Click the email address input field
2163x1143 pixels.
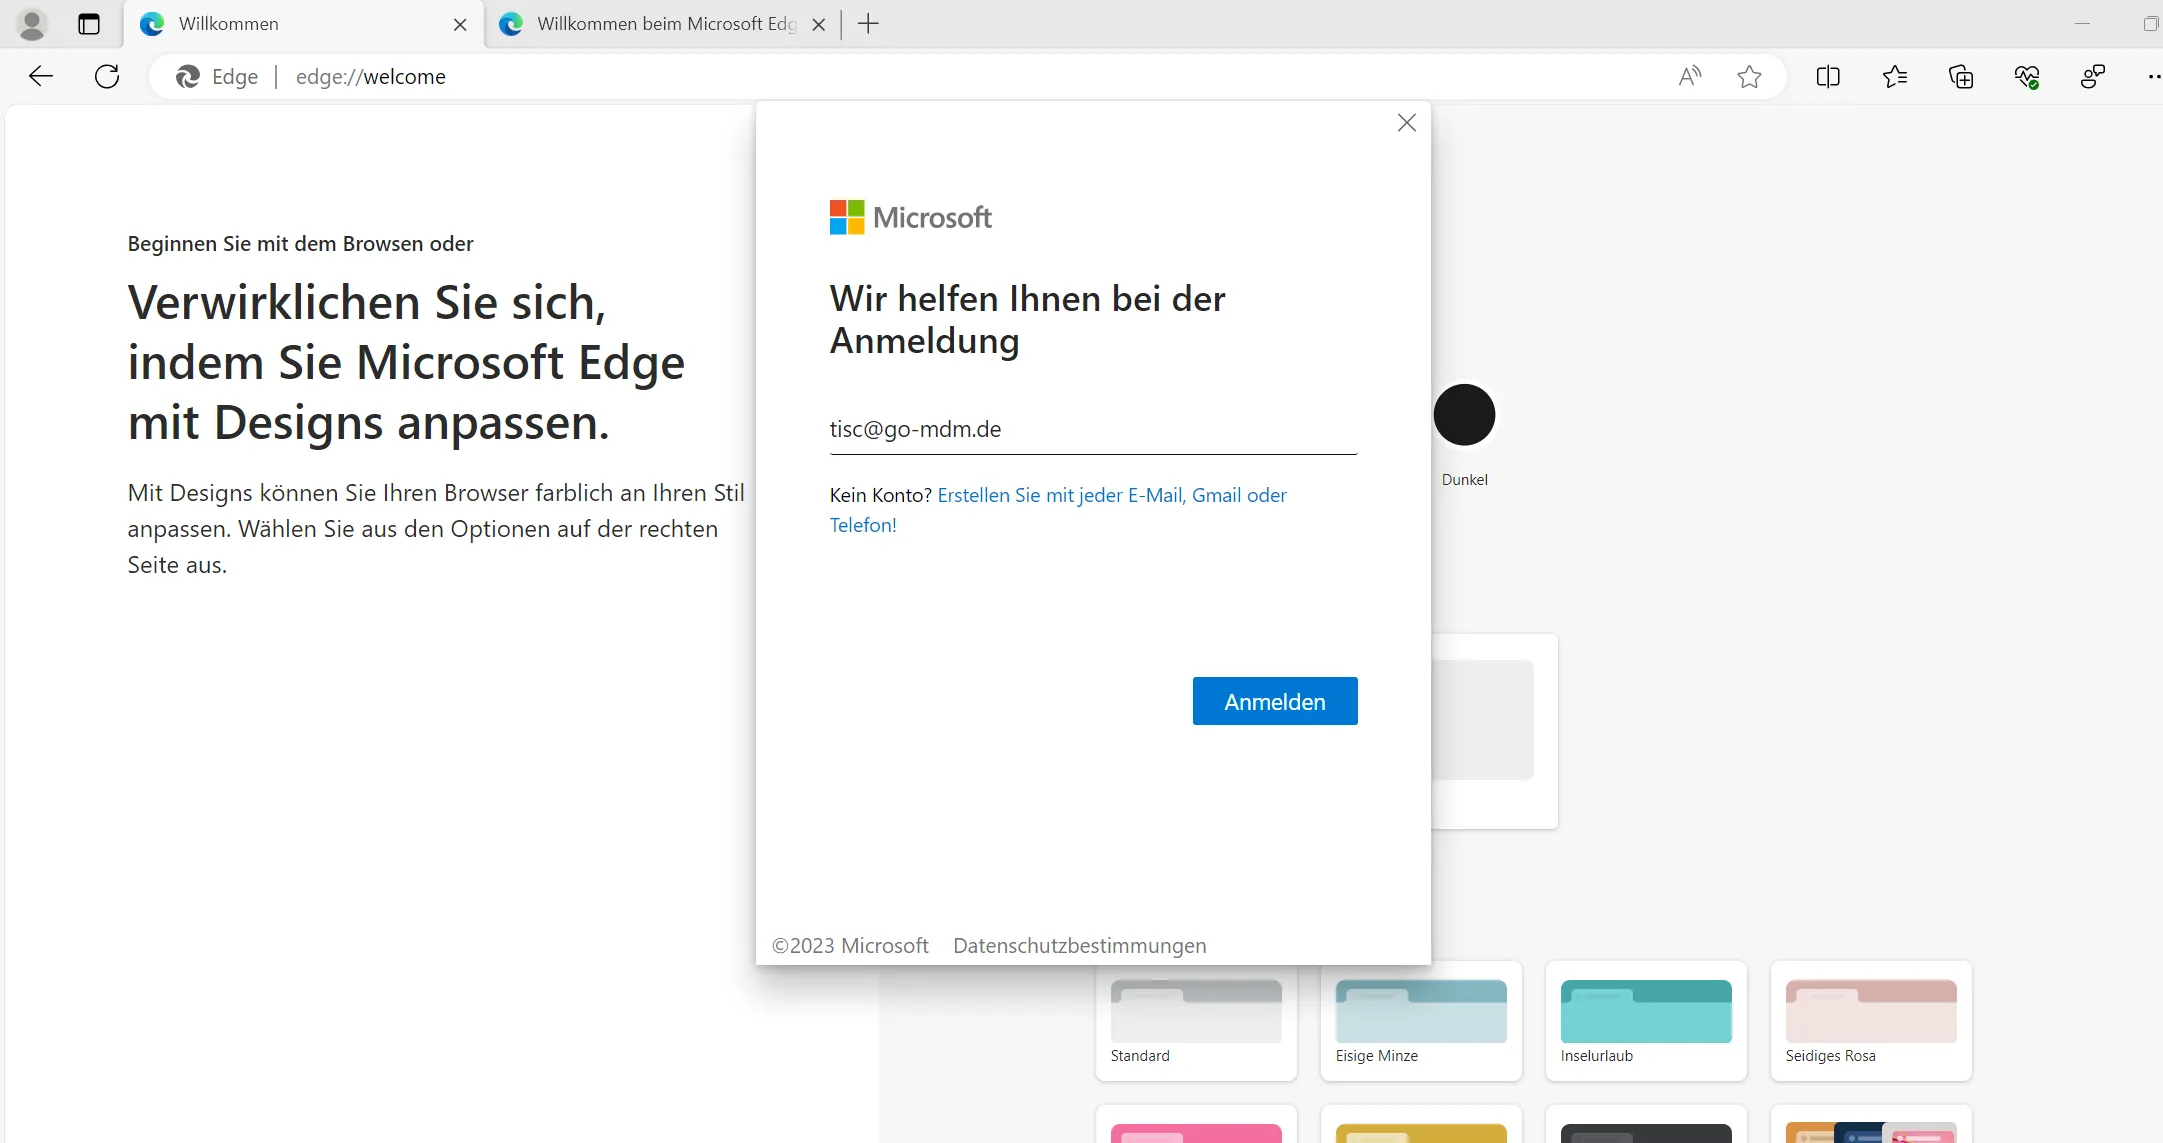(1092, 430)
